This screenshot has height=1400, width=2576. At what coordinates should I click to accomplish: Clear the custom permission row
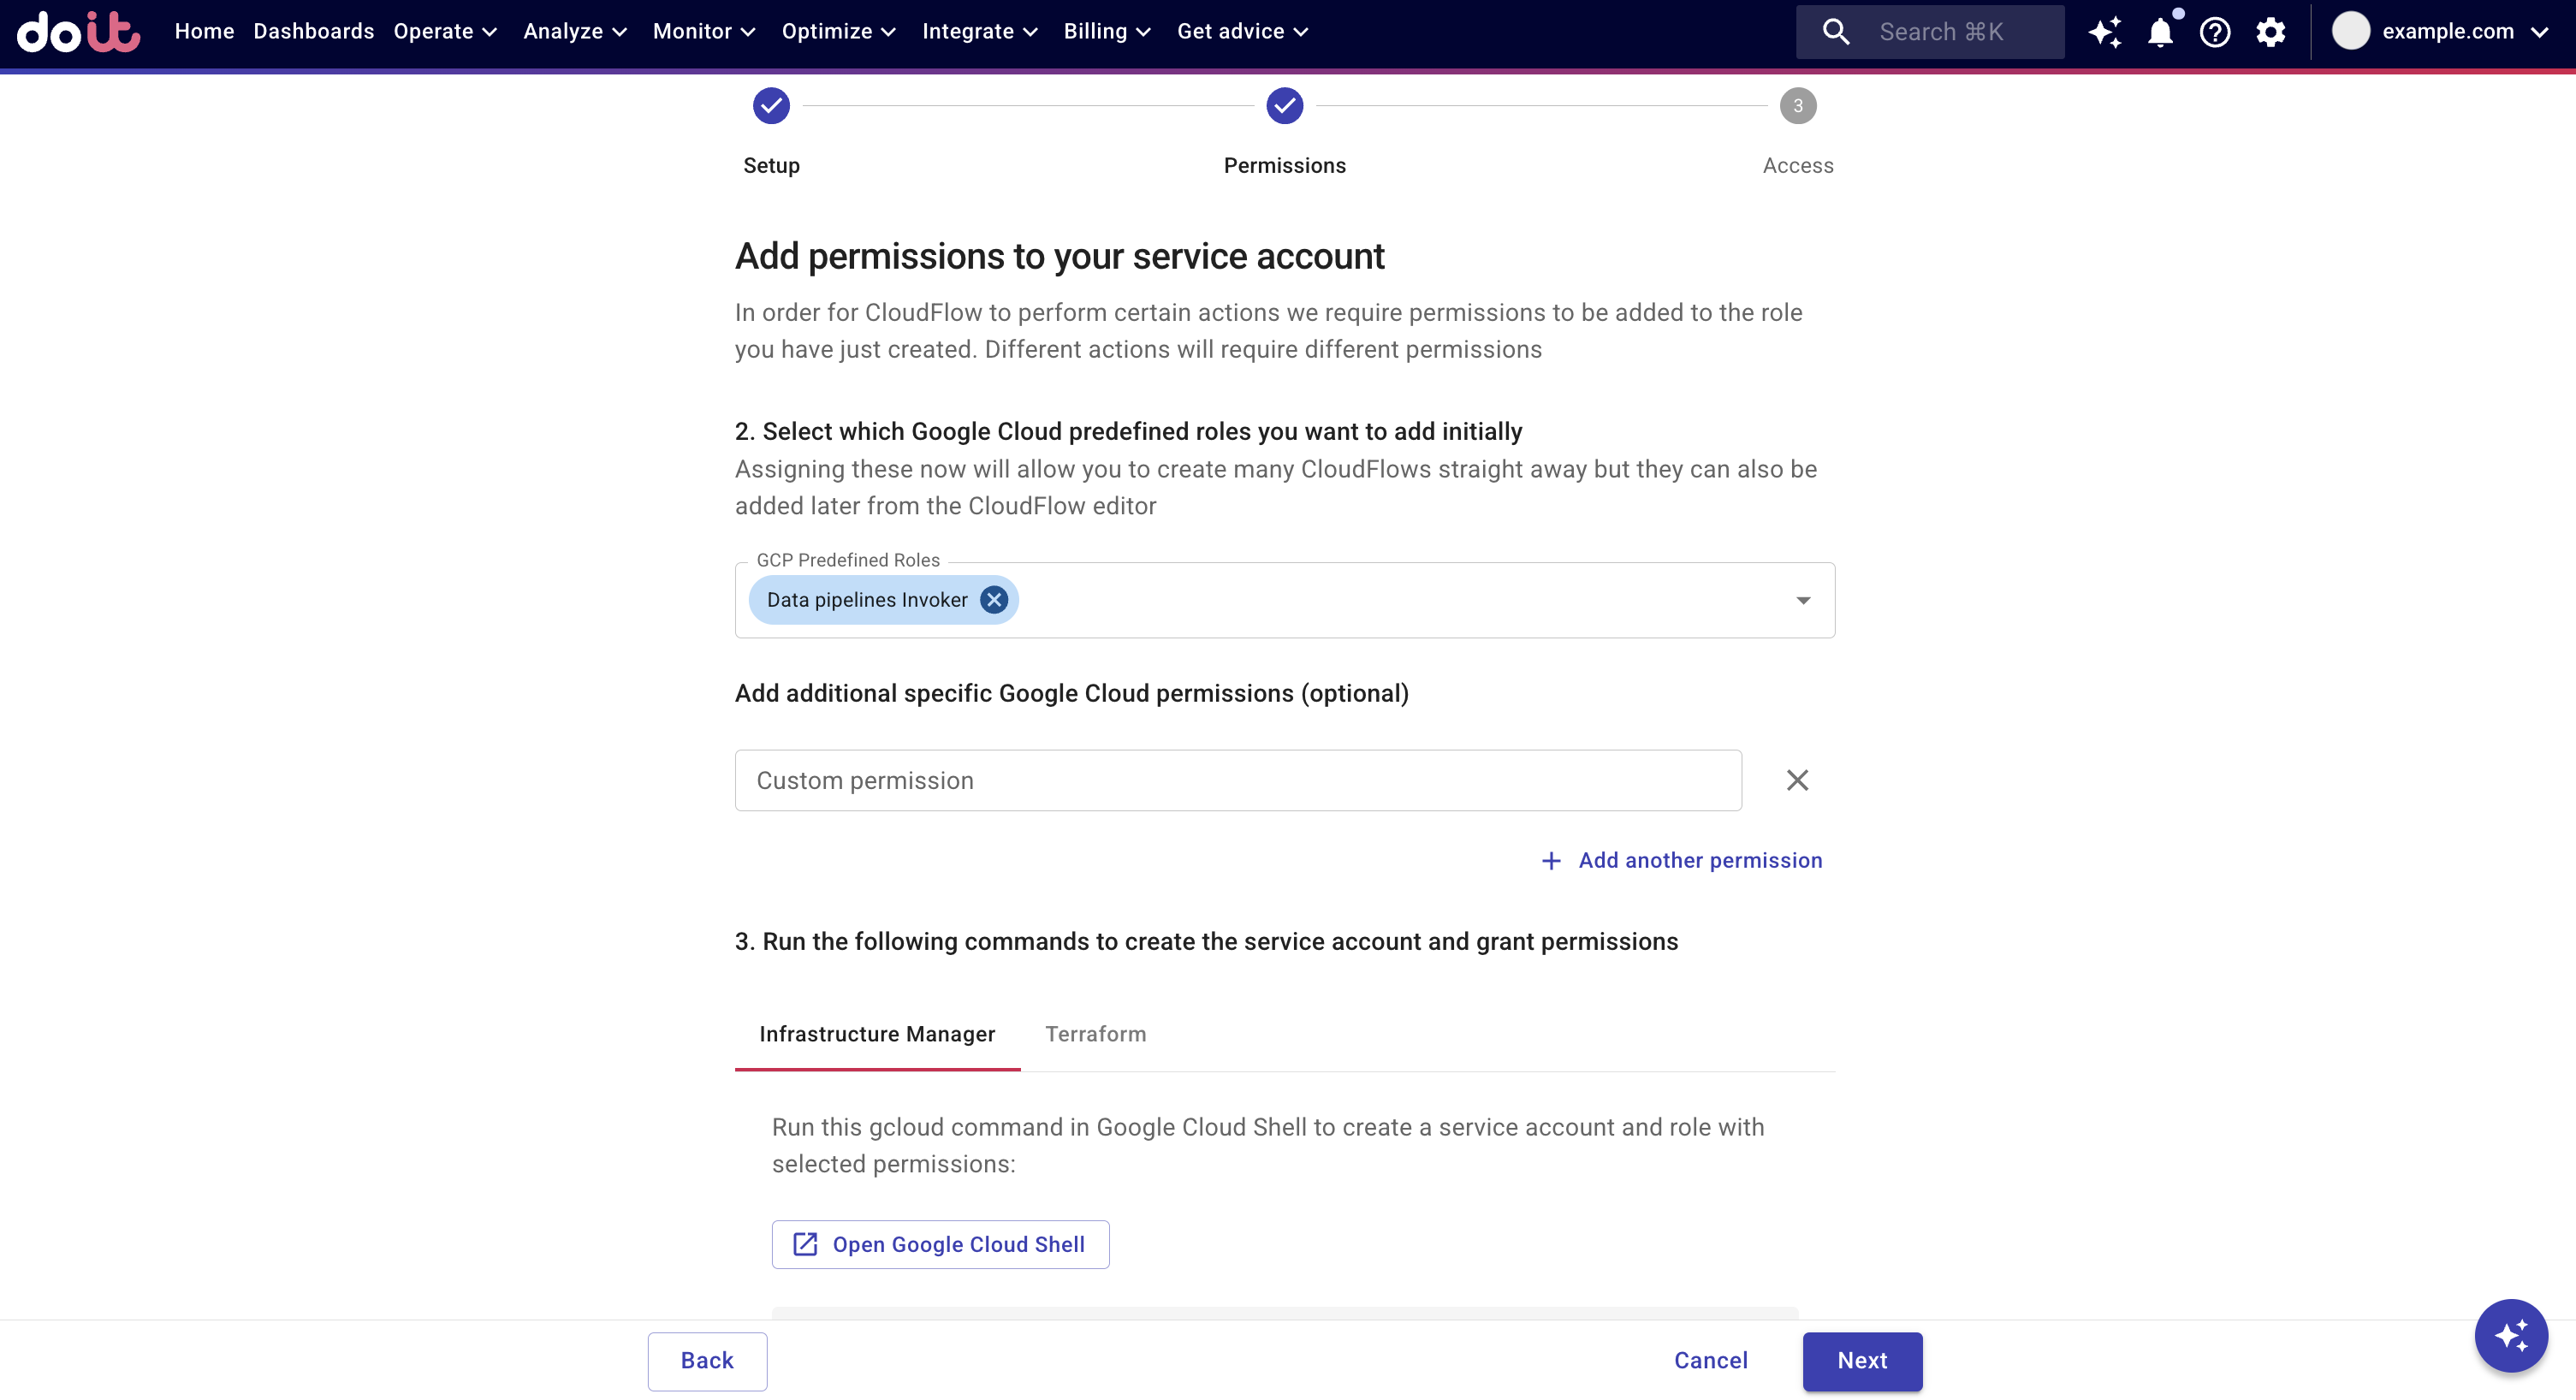[x=1797, y=780]
